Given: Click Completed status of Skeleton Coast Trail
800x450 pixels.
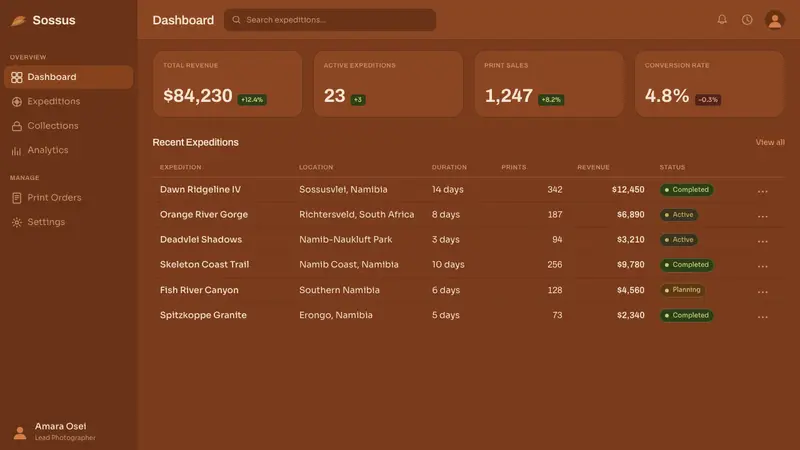Looking at the screenshot, I should (x=686, y=265).
